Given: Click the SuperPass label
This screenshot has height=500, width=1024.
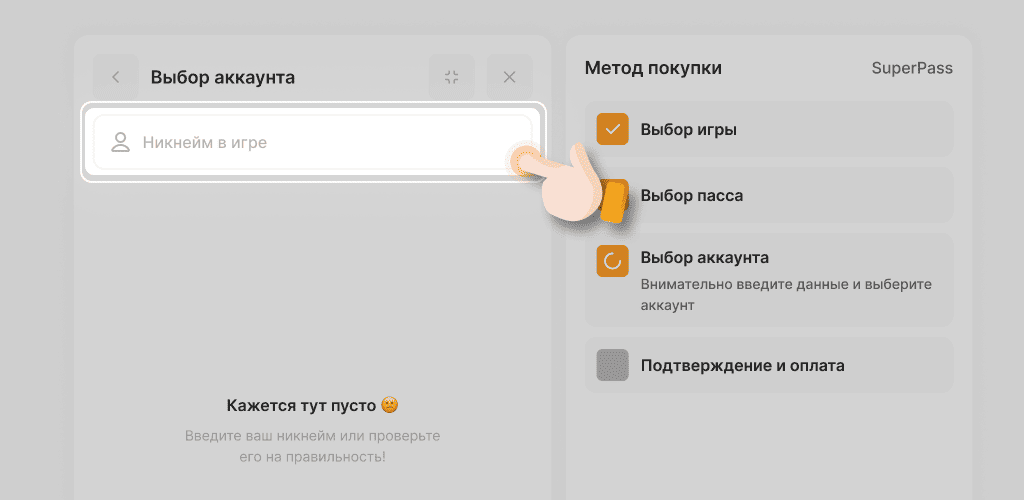Looking at the screenshot, I should (911, 68).
